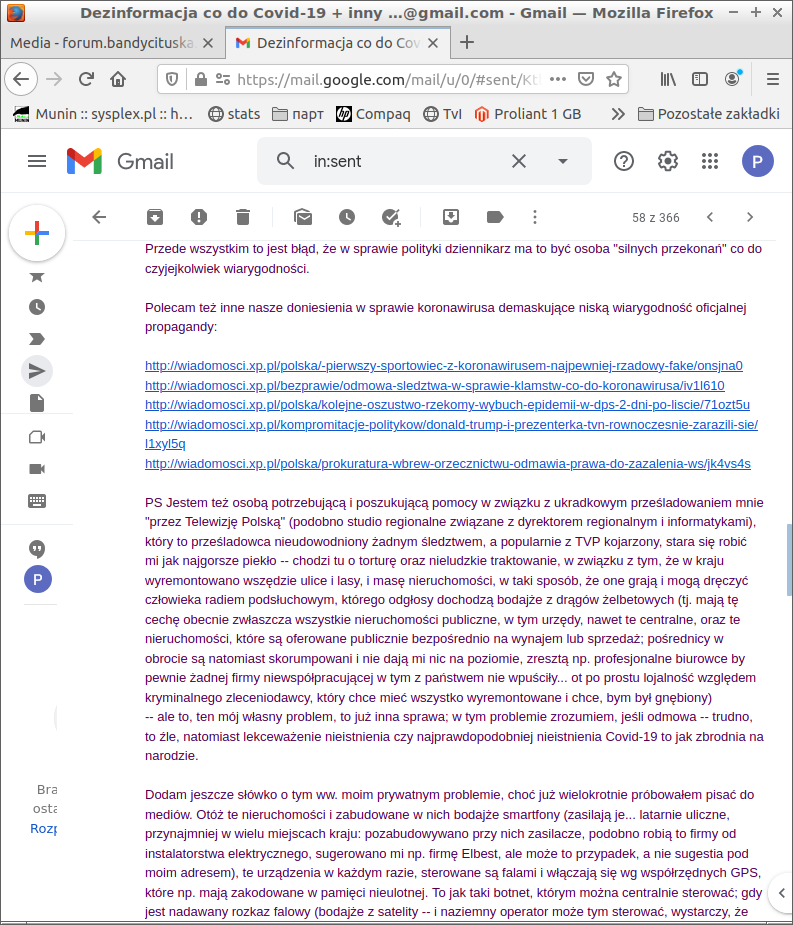Open Compaq bookmark
The width and height of the screenshot is (793, 925).
coord(373,114)
